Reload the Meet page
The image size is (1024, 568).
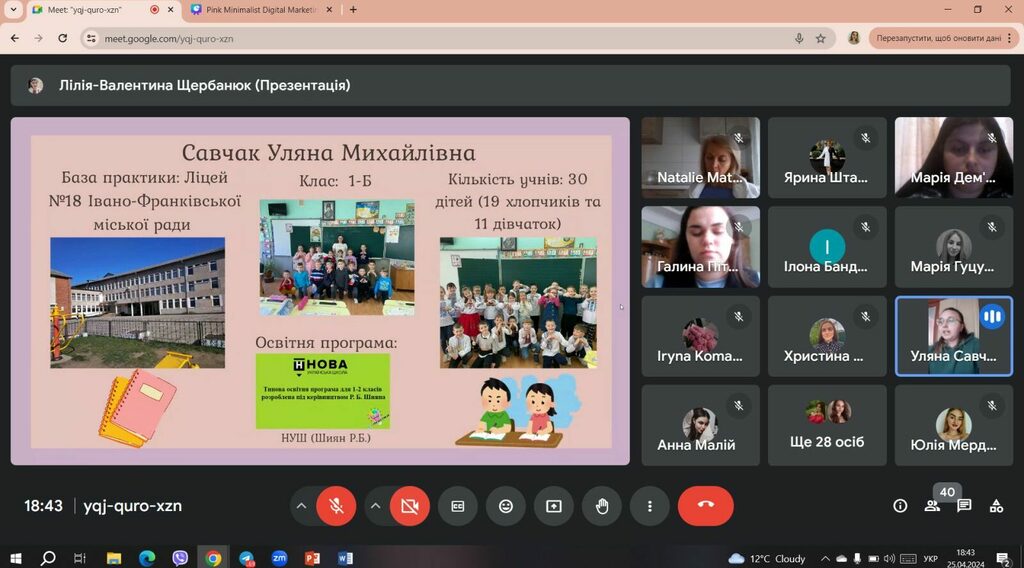[x=63, y=39]
